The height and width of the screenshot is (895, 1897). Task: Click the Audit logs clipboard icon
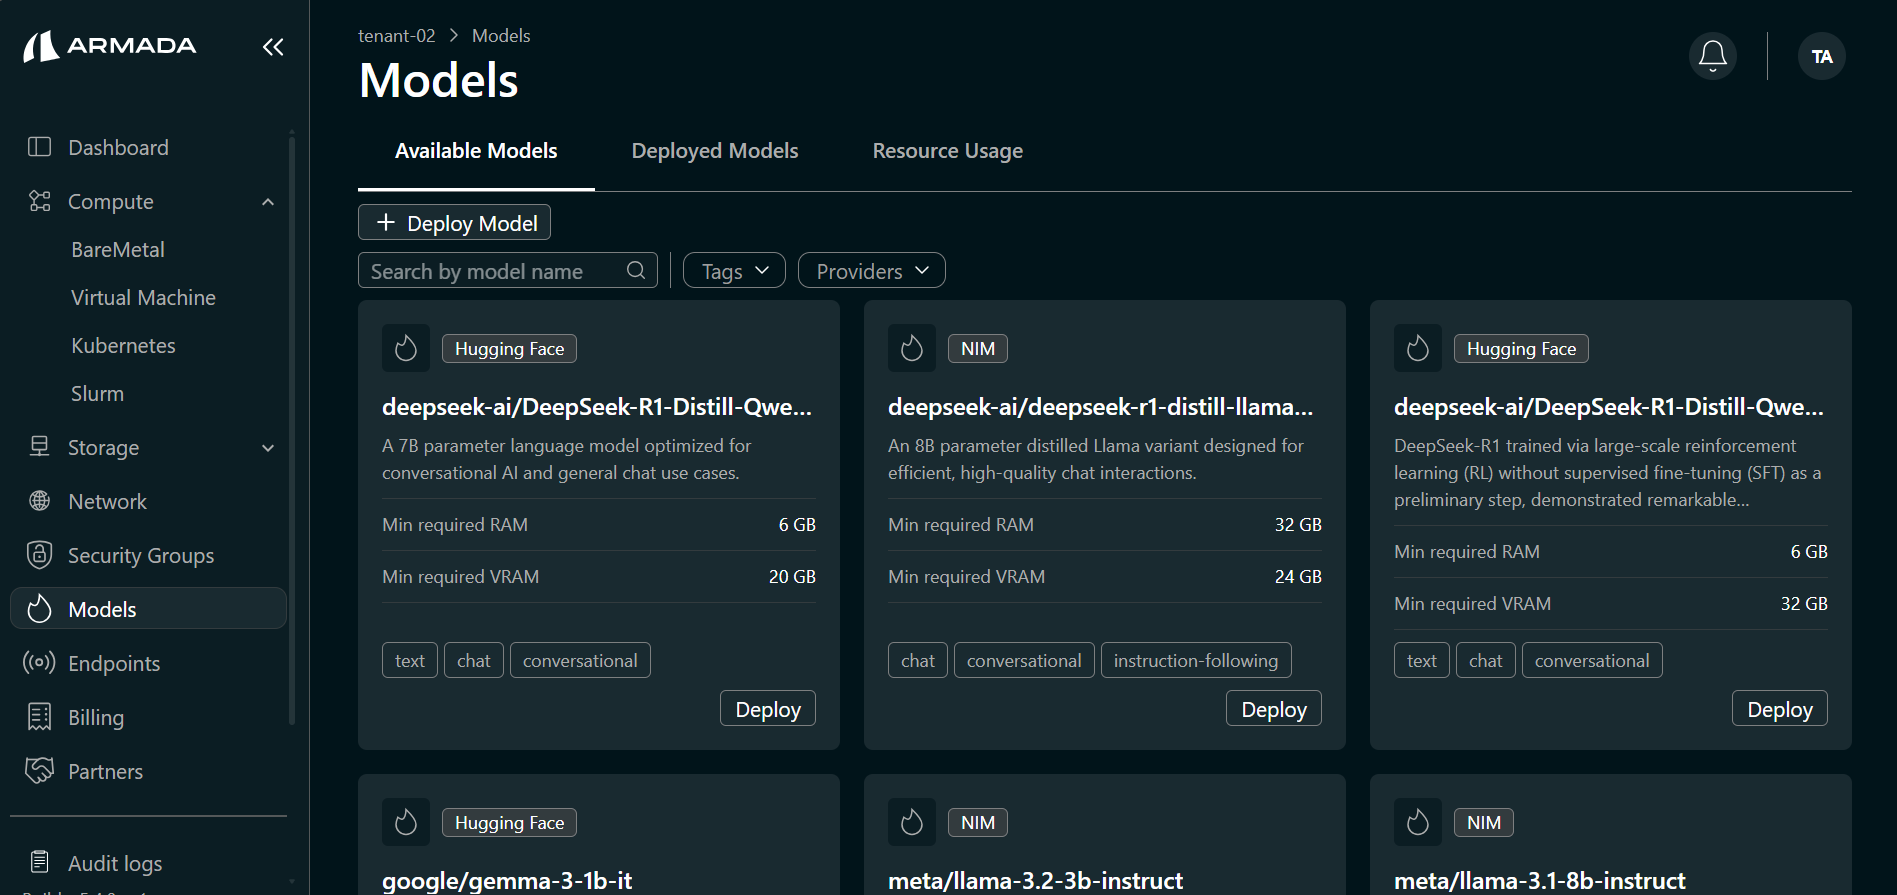click(x=39, y=862)
